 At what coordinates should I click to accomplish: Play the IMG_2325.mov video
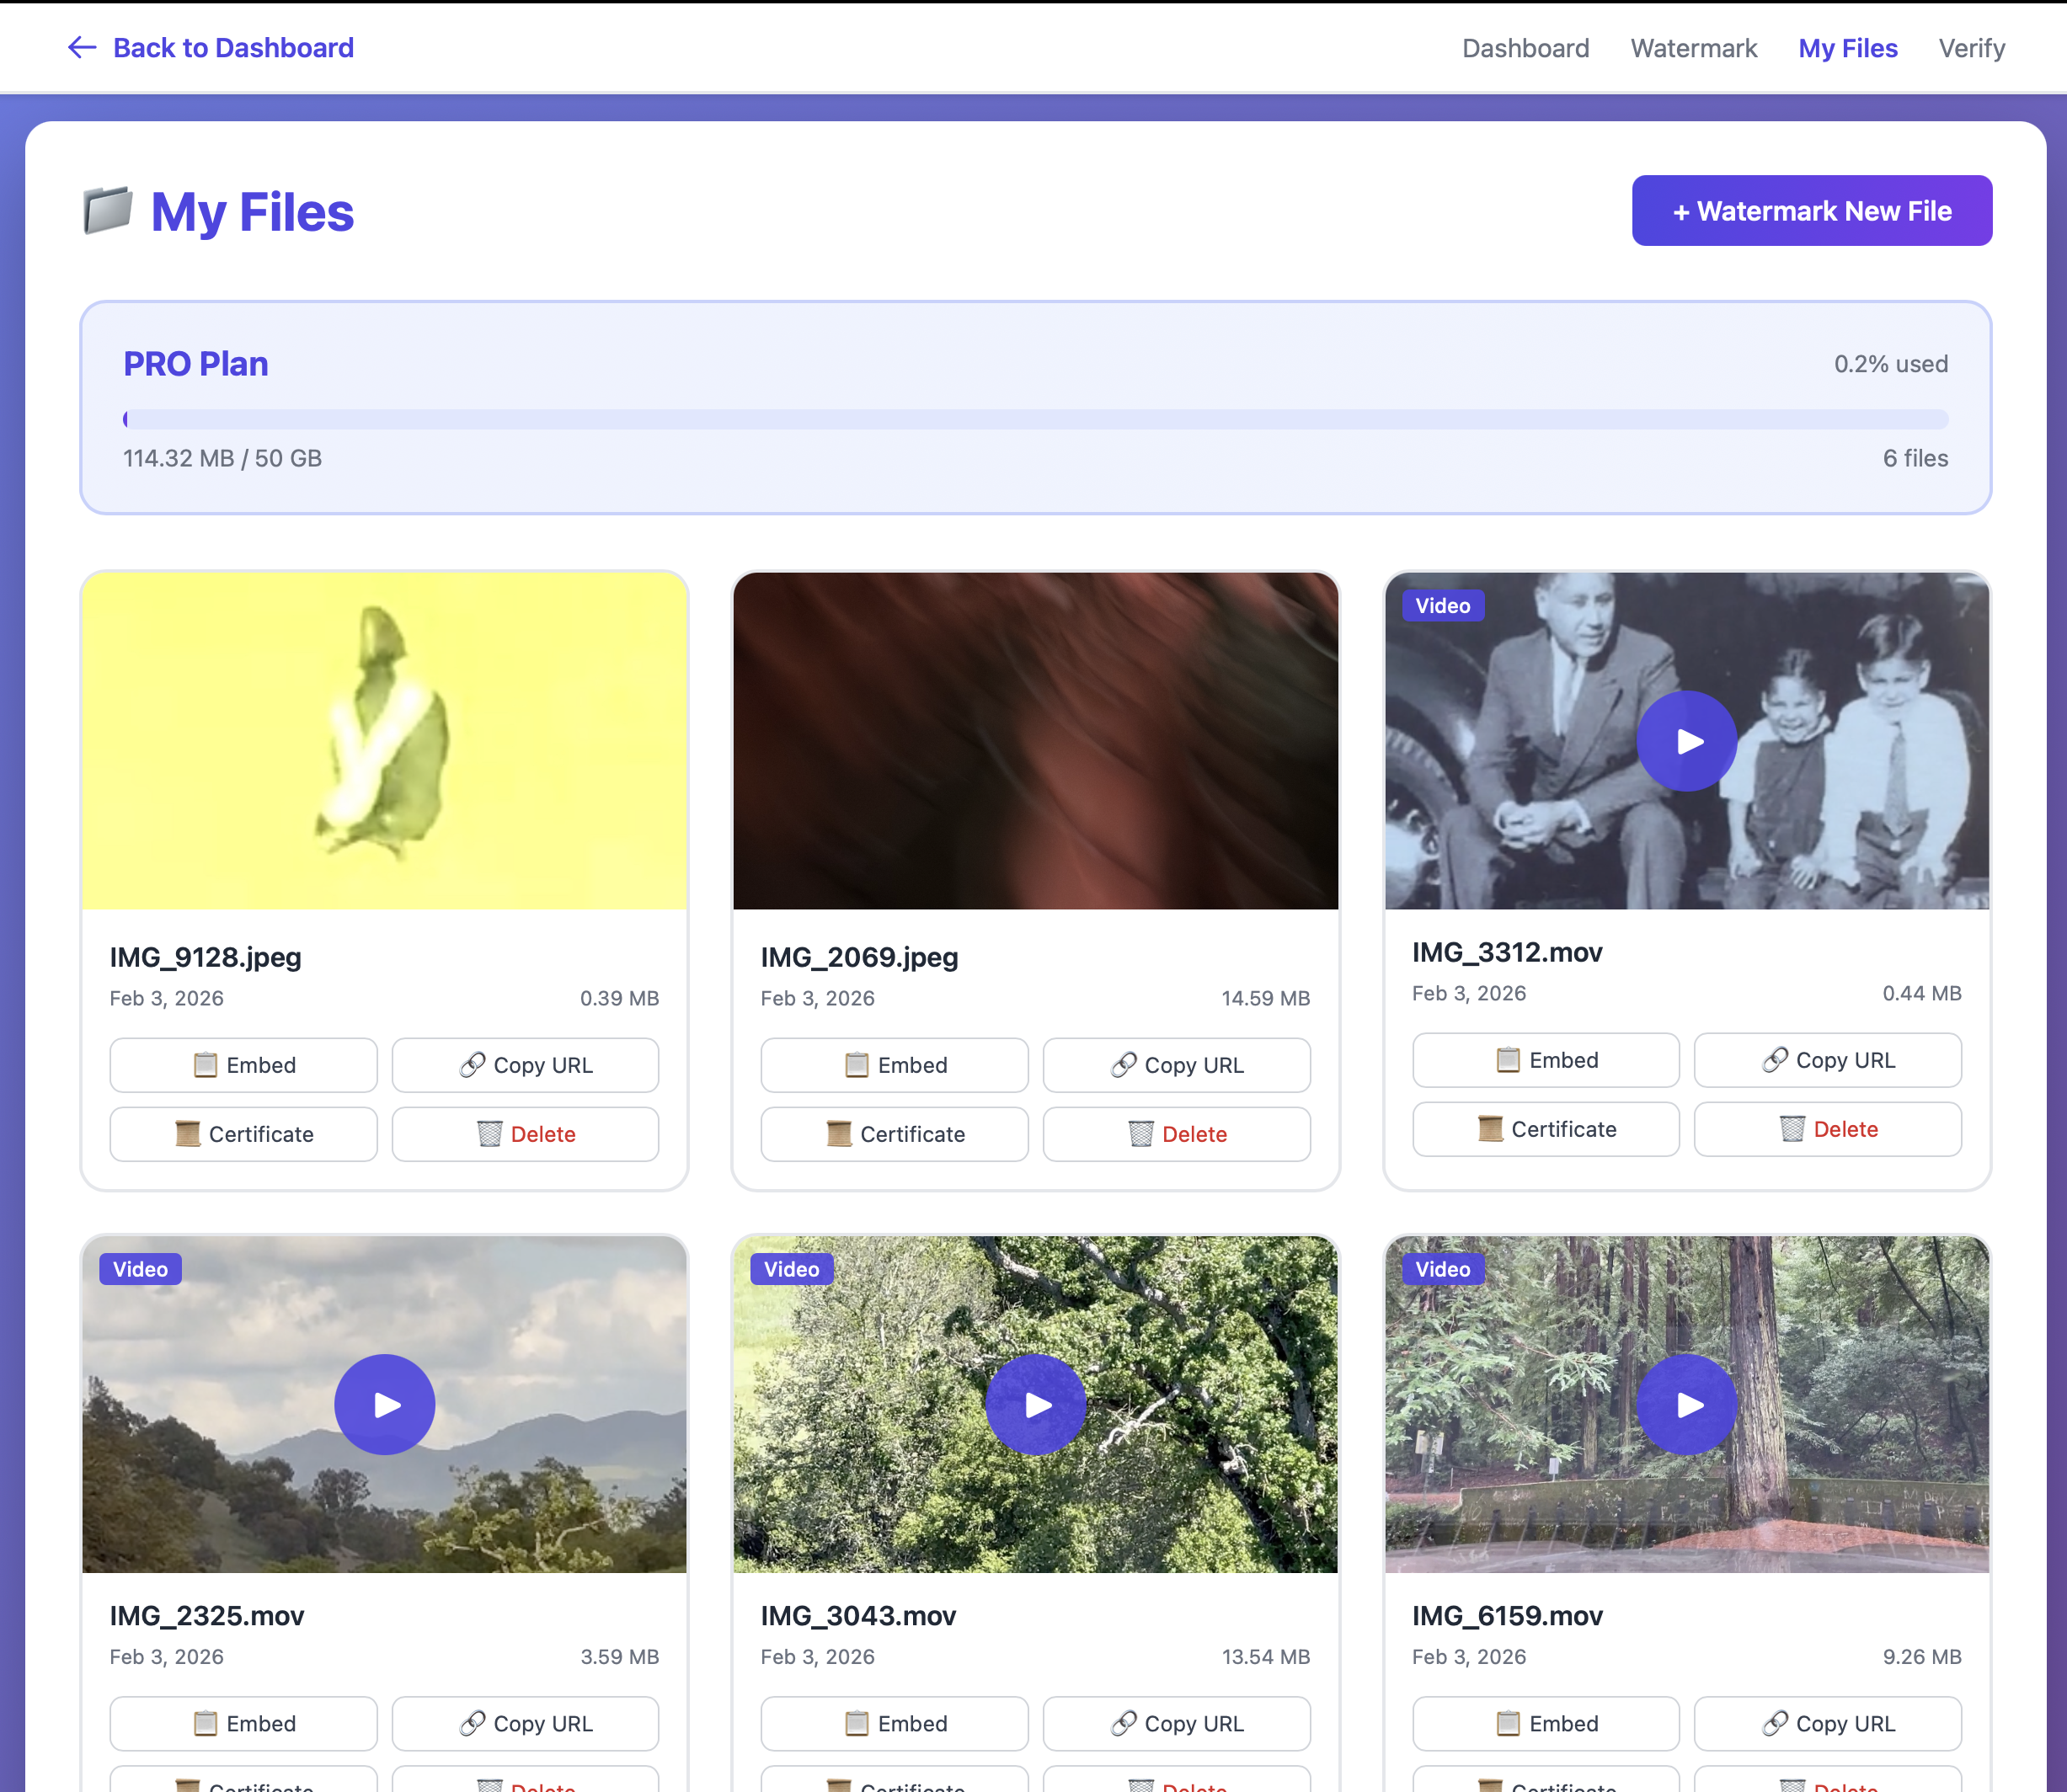point(384,1404)
